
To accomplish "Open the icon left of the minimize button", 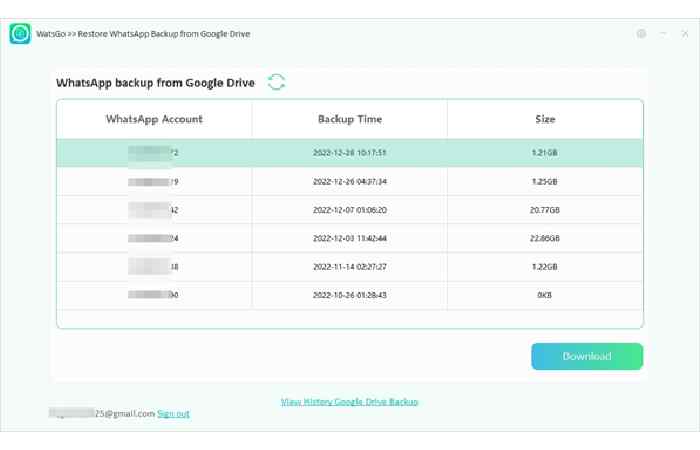I will [641, 33].
